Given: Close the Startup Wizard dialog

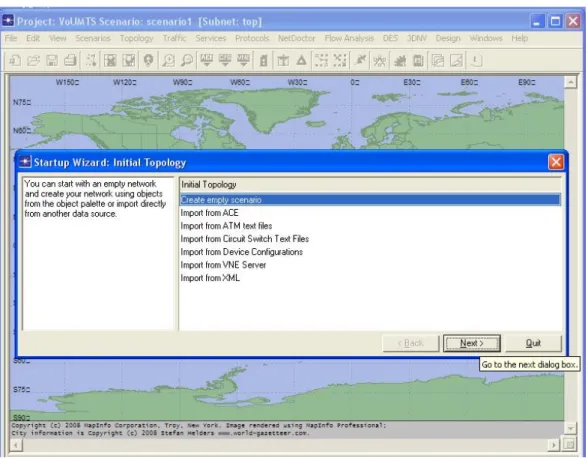Looking at the screenshot, I should tap(556, 162).
